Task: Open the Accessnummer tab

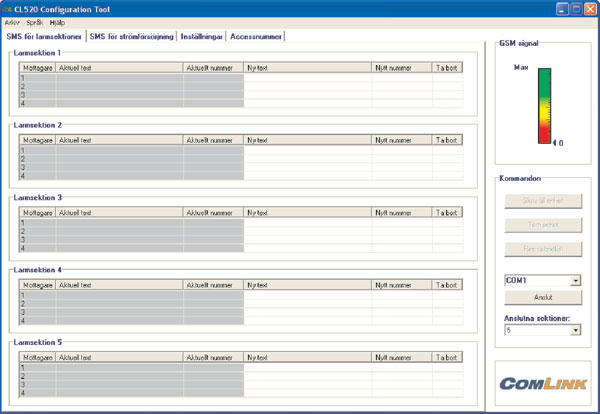Action: 256,36
